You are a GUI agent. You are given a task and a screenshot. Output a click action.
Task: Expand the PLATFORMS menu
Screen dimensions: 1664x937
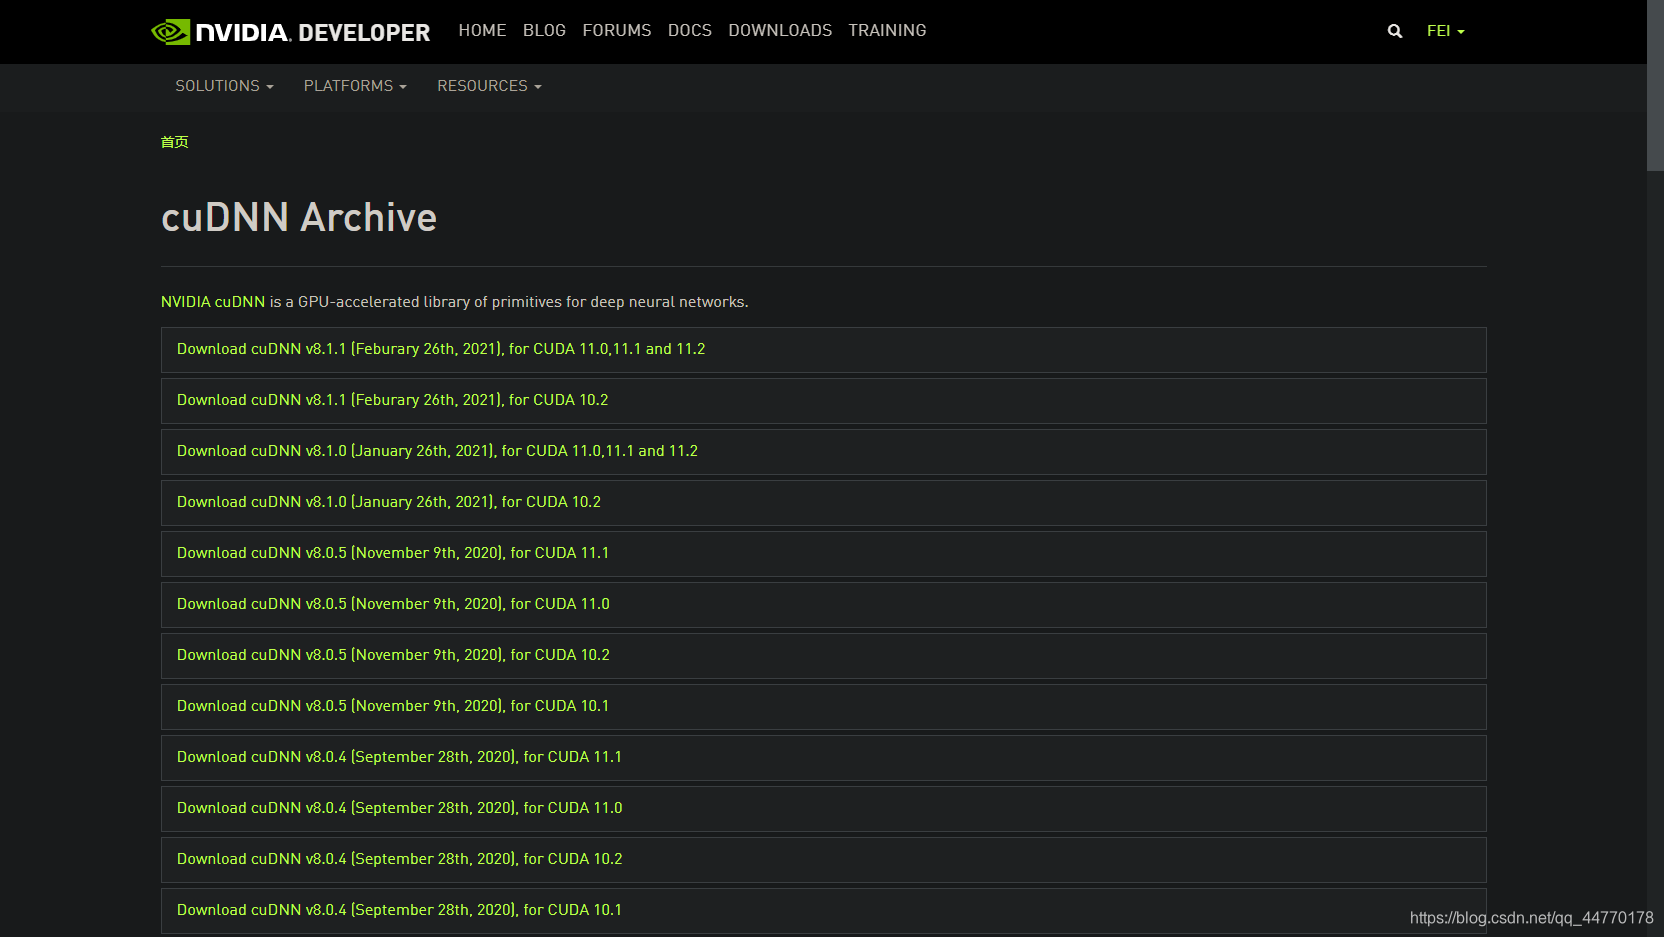pos(355,86)
